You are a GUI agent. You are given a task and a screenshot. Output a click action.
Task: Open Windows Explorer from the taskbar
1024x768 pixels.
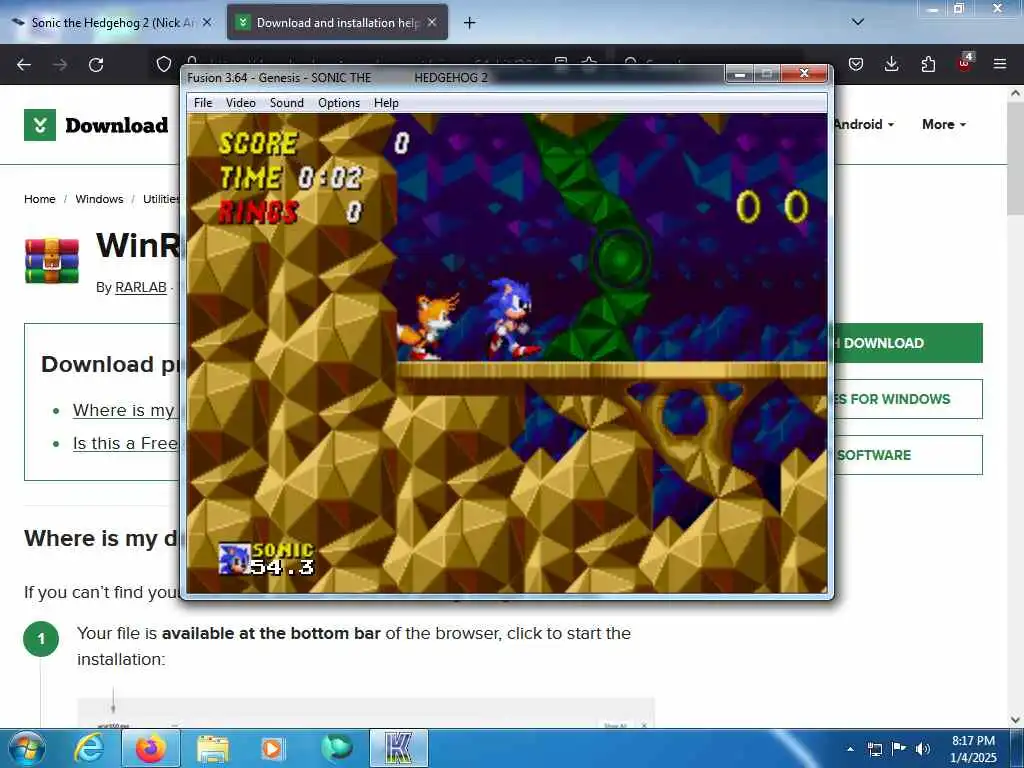tap(212, 749)
